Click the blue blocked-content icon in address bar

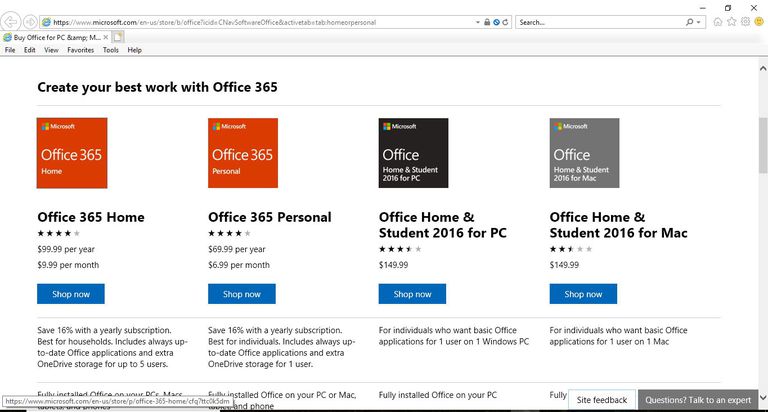click(496, 22)
